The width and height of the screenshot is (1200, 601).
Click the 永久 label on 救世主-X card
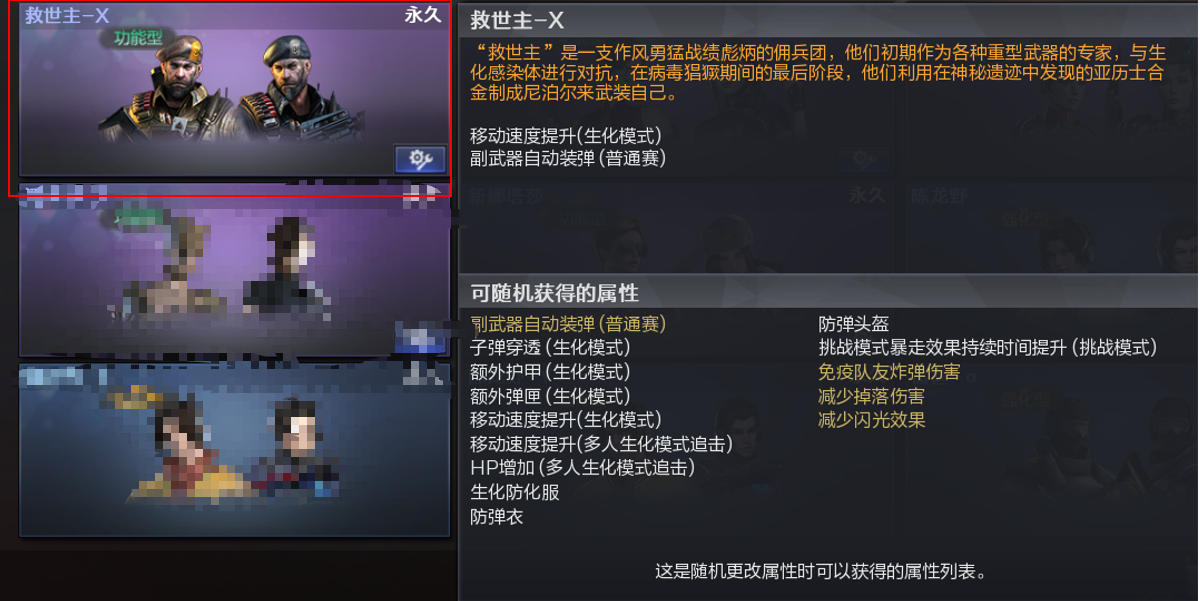(422, 14)
